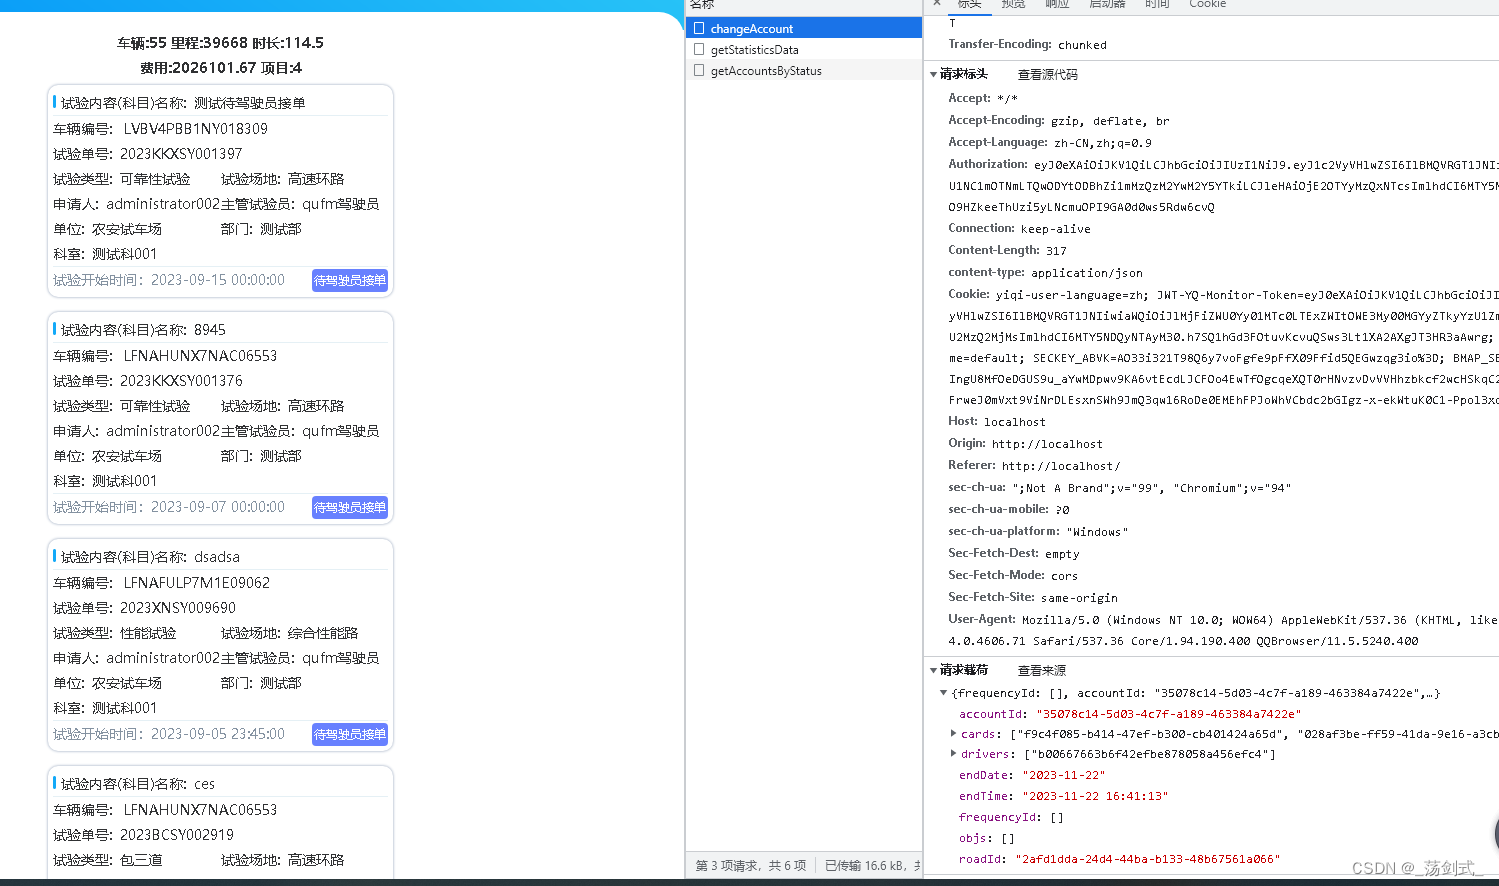Image resolution: width=1499 pixels, height=886 pixels.
Task: Select the Host: localhost header
Action: 997,422
